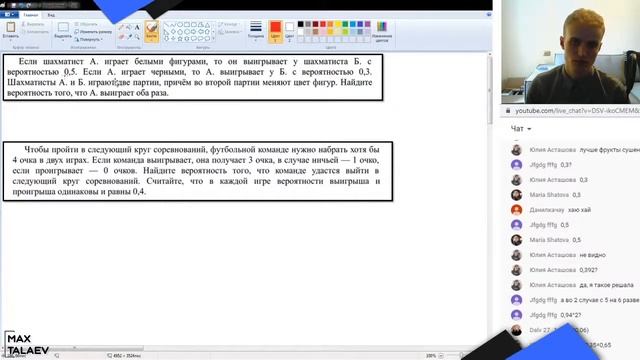Screen dimensions: 640x360
Task: Click chat message "Данилкачну хаю хай"
Action: pos(551,210)
